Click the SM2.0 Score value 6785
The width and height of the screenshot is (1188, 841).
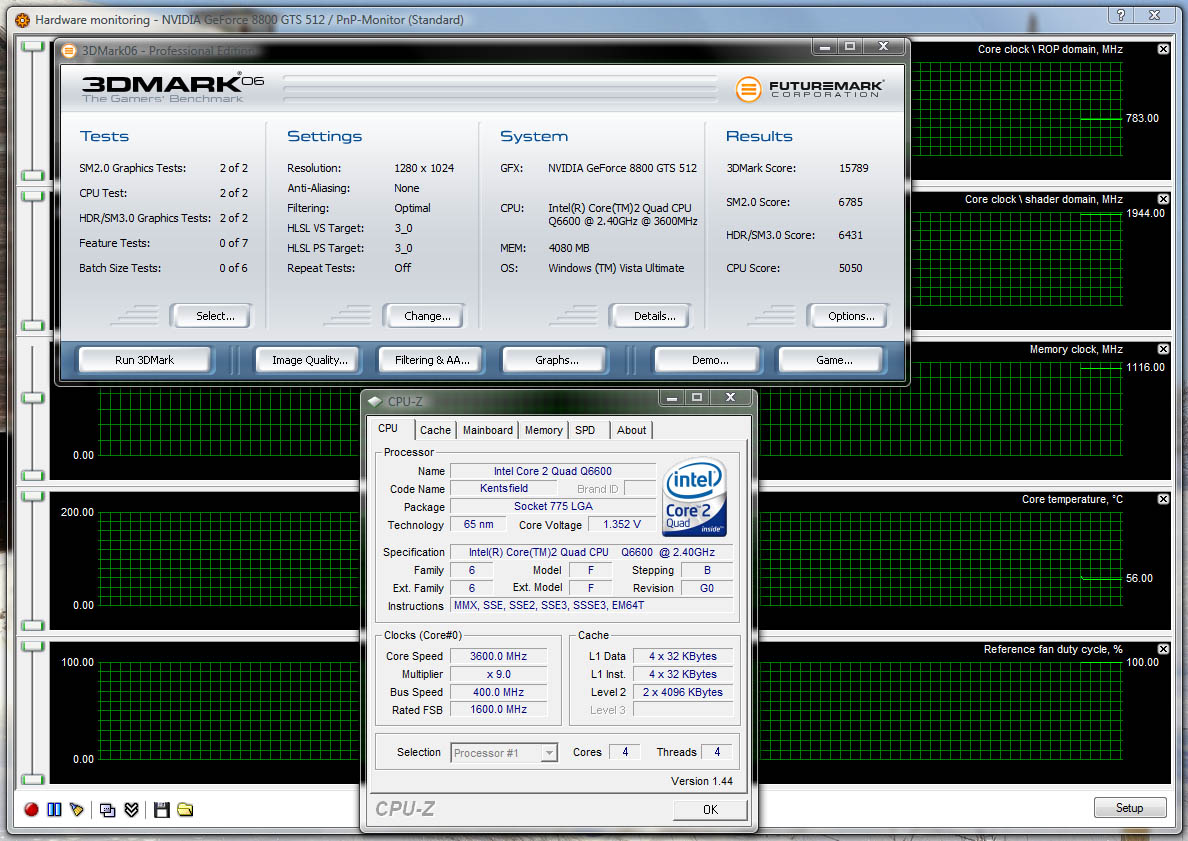(850, 202)
